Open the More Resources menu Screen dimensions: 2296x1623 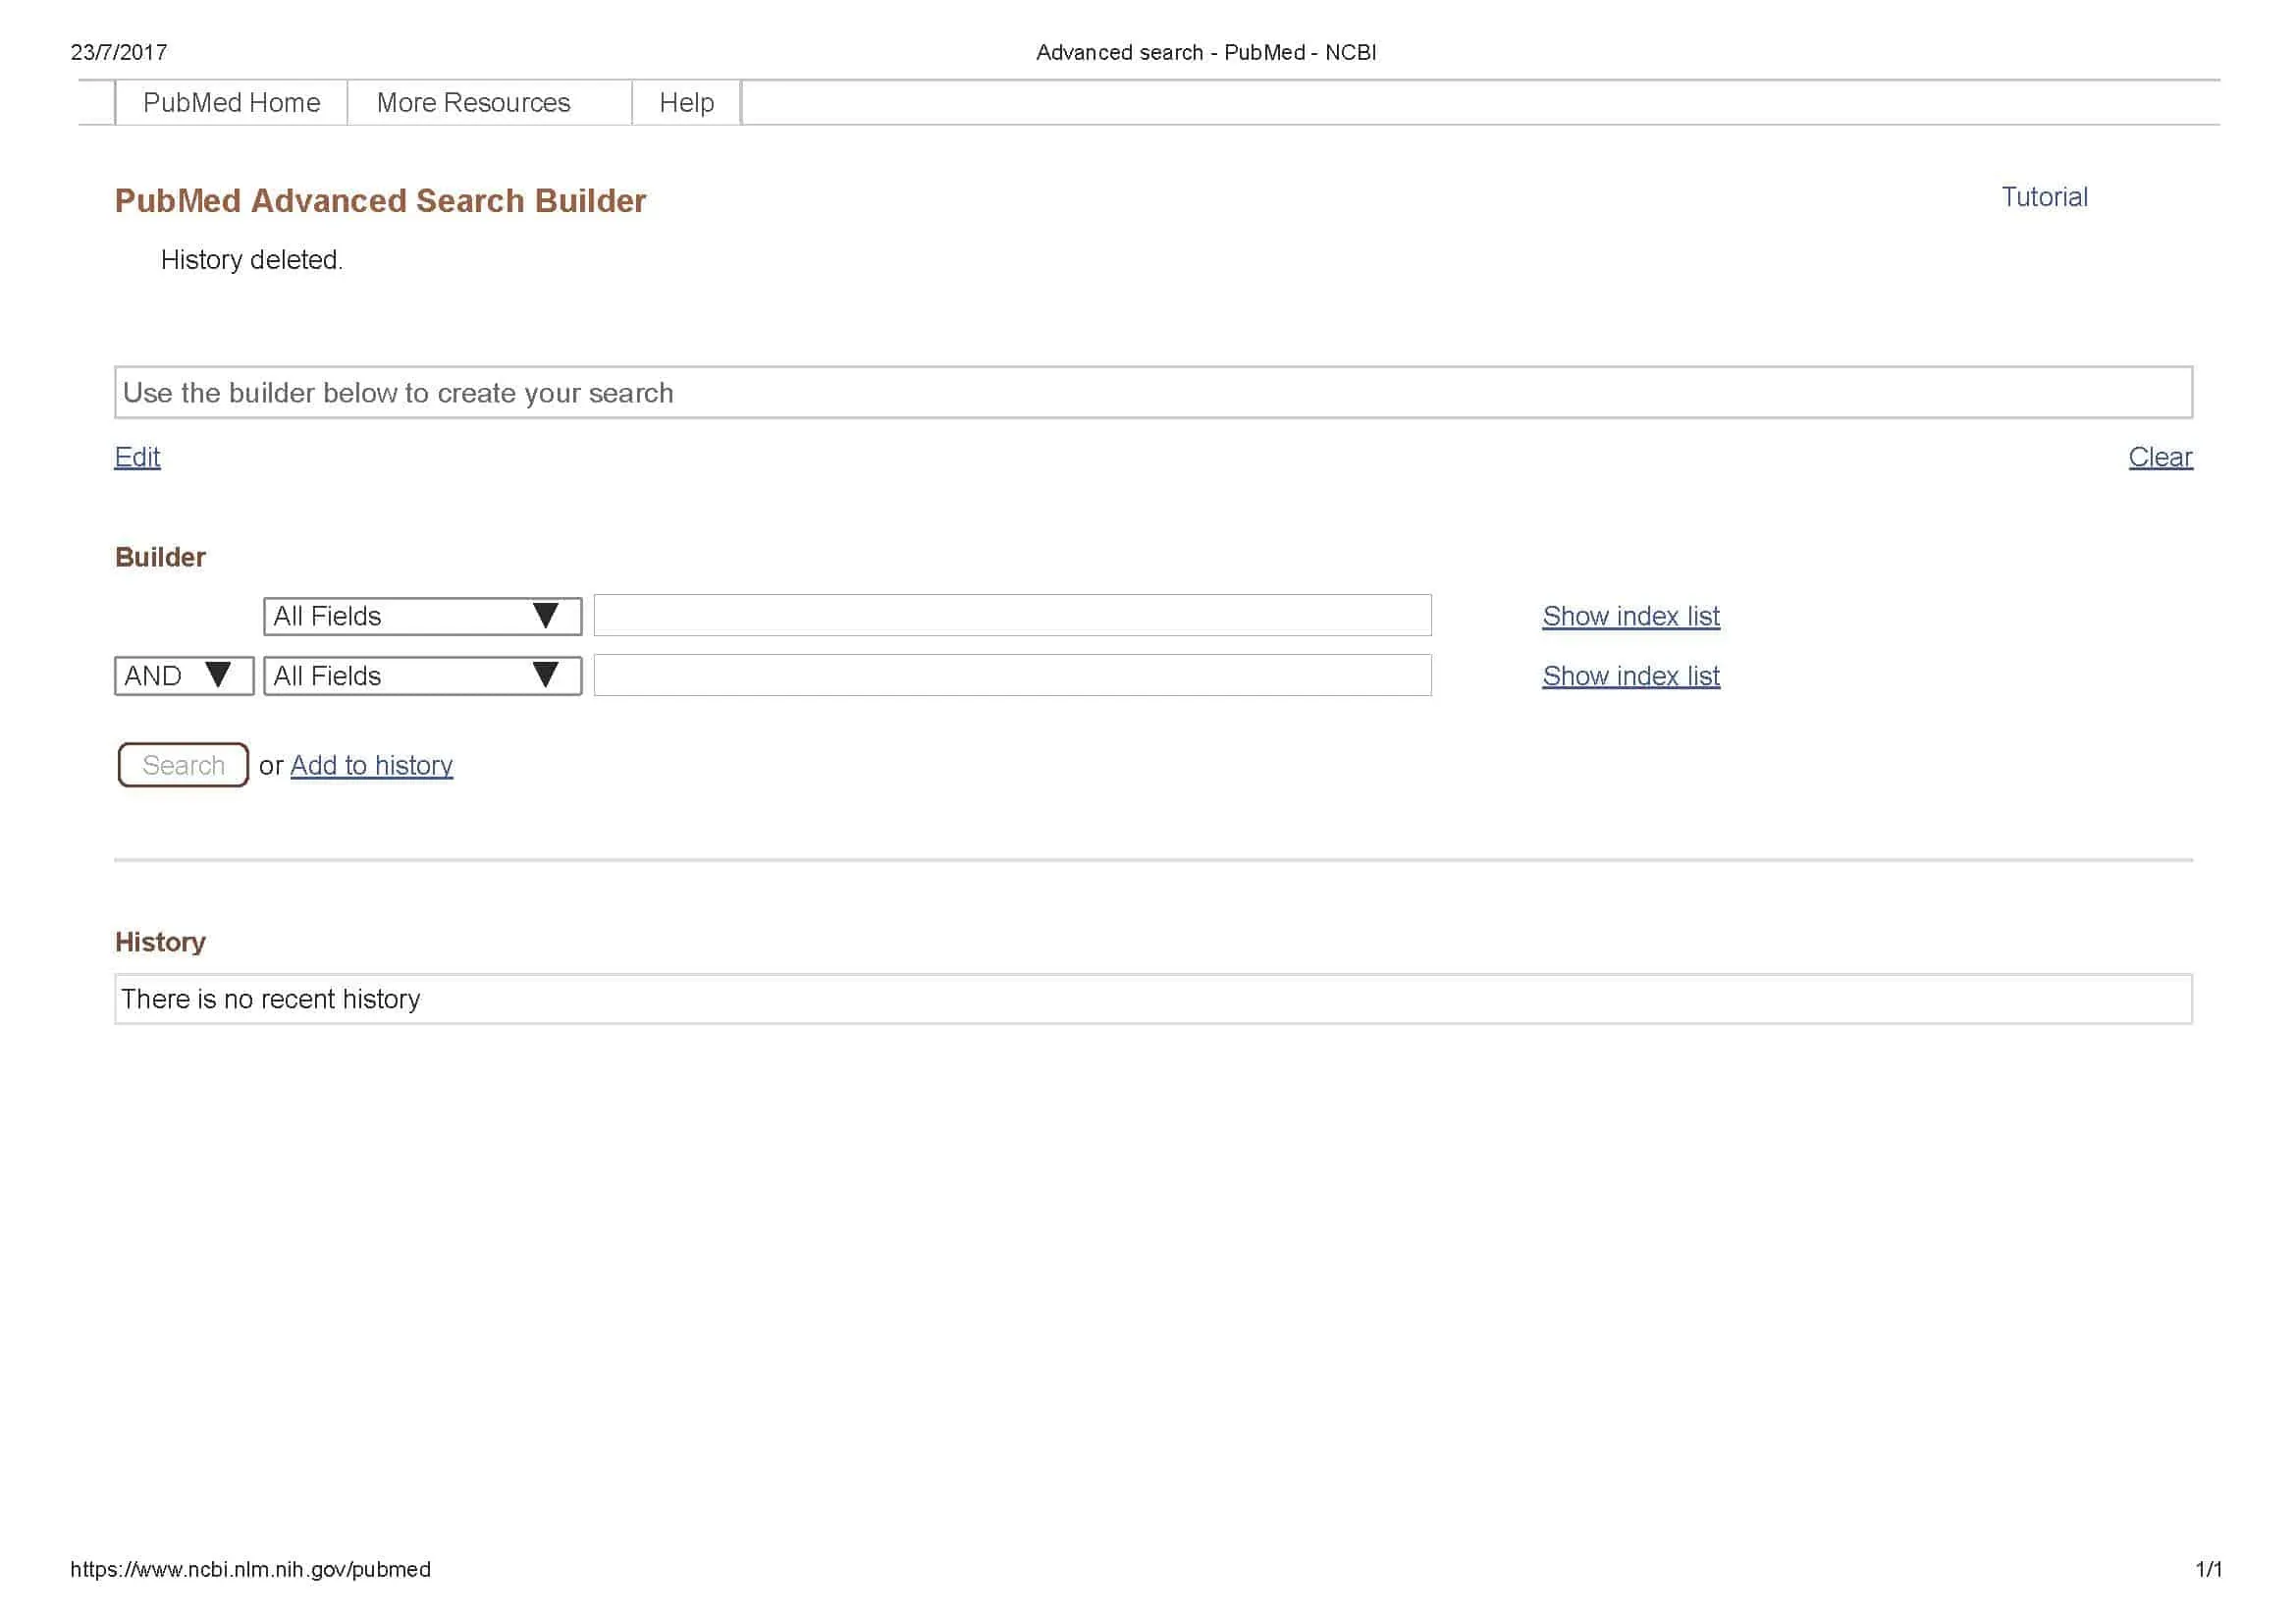tap(473, 103)
